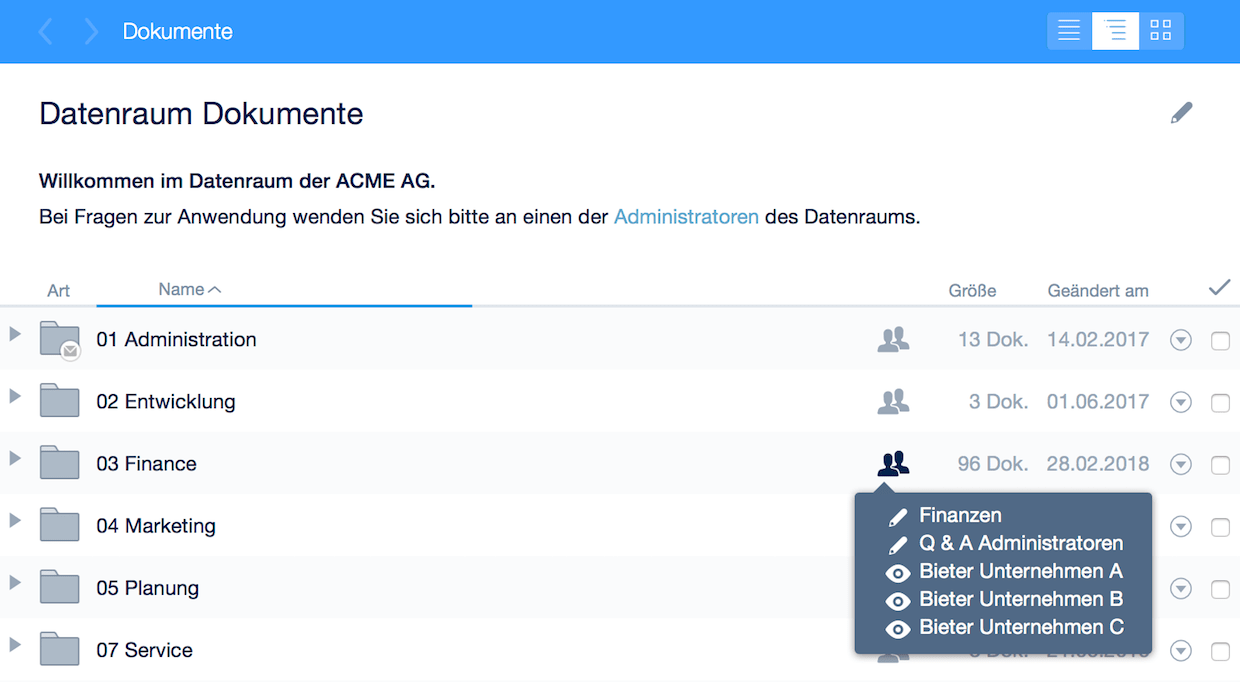Open the action dropdown for 03 Finance
Screen dimensions: 1240x682
pos(1181,465)
